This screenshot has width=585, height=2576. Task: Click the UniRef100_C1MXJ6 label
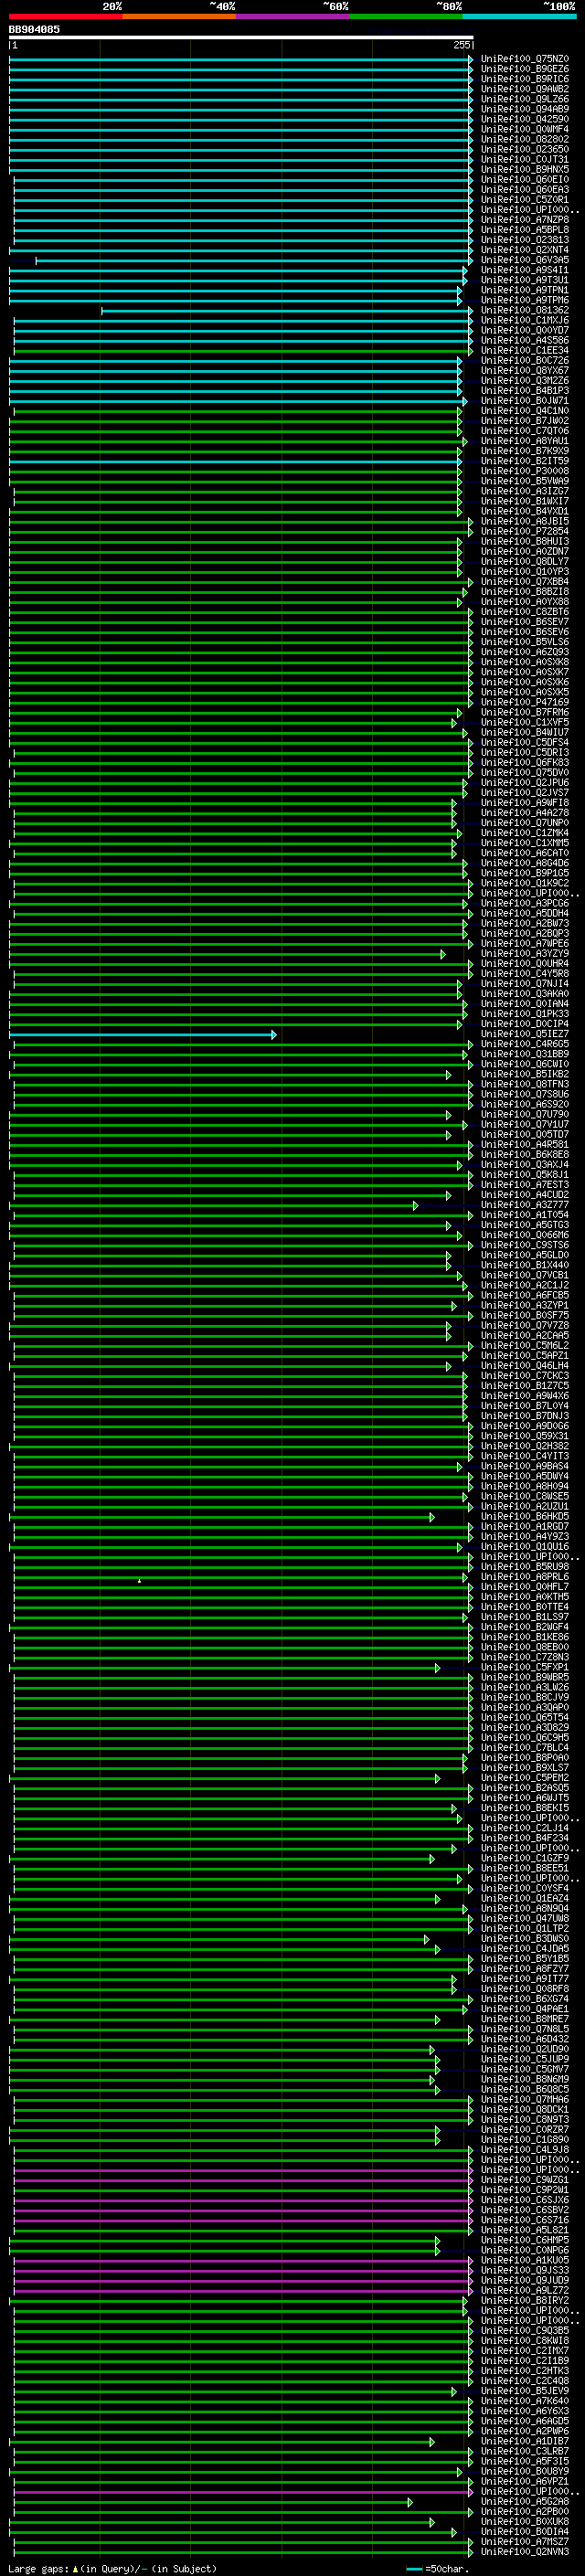pos(524,321)
